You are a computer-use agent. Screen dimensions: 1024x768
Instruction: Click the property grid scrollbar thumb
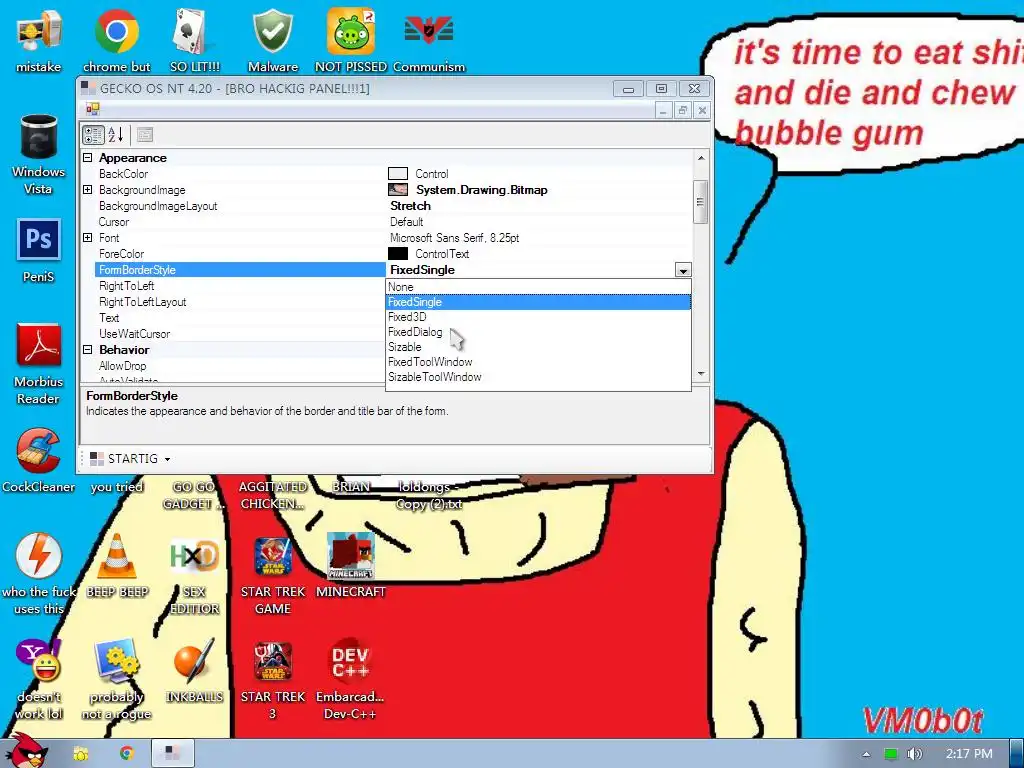[x=701, y=202]
